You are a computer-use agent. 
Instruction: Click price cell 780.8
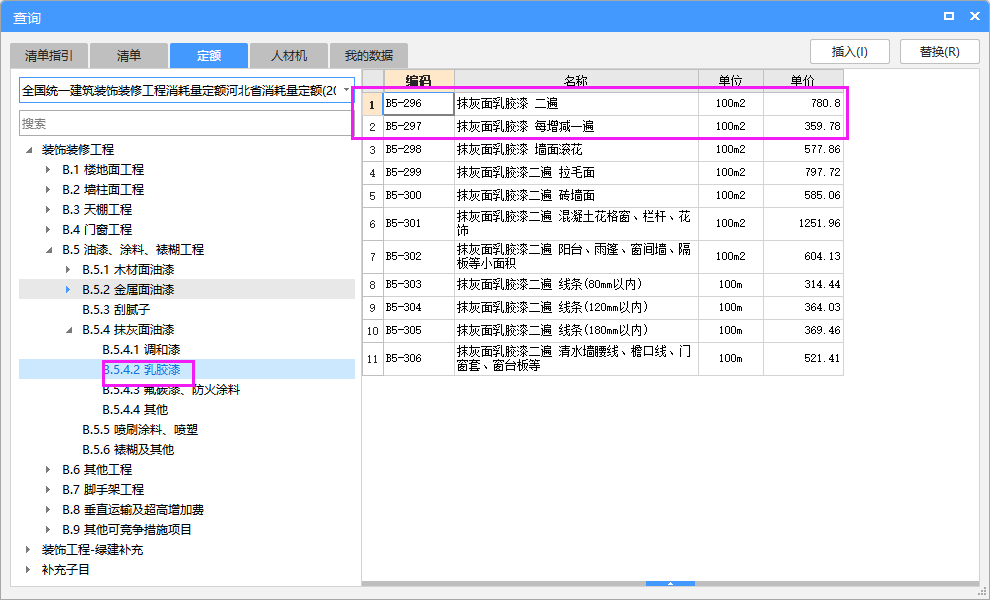point(803,104)
